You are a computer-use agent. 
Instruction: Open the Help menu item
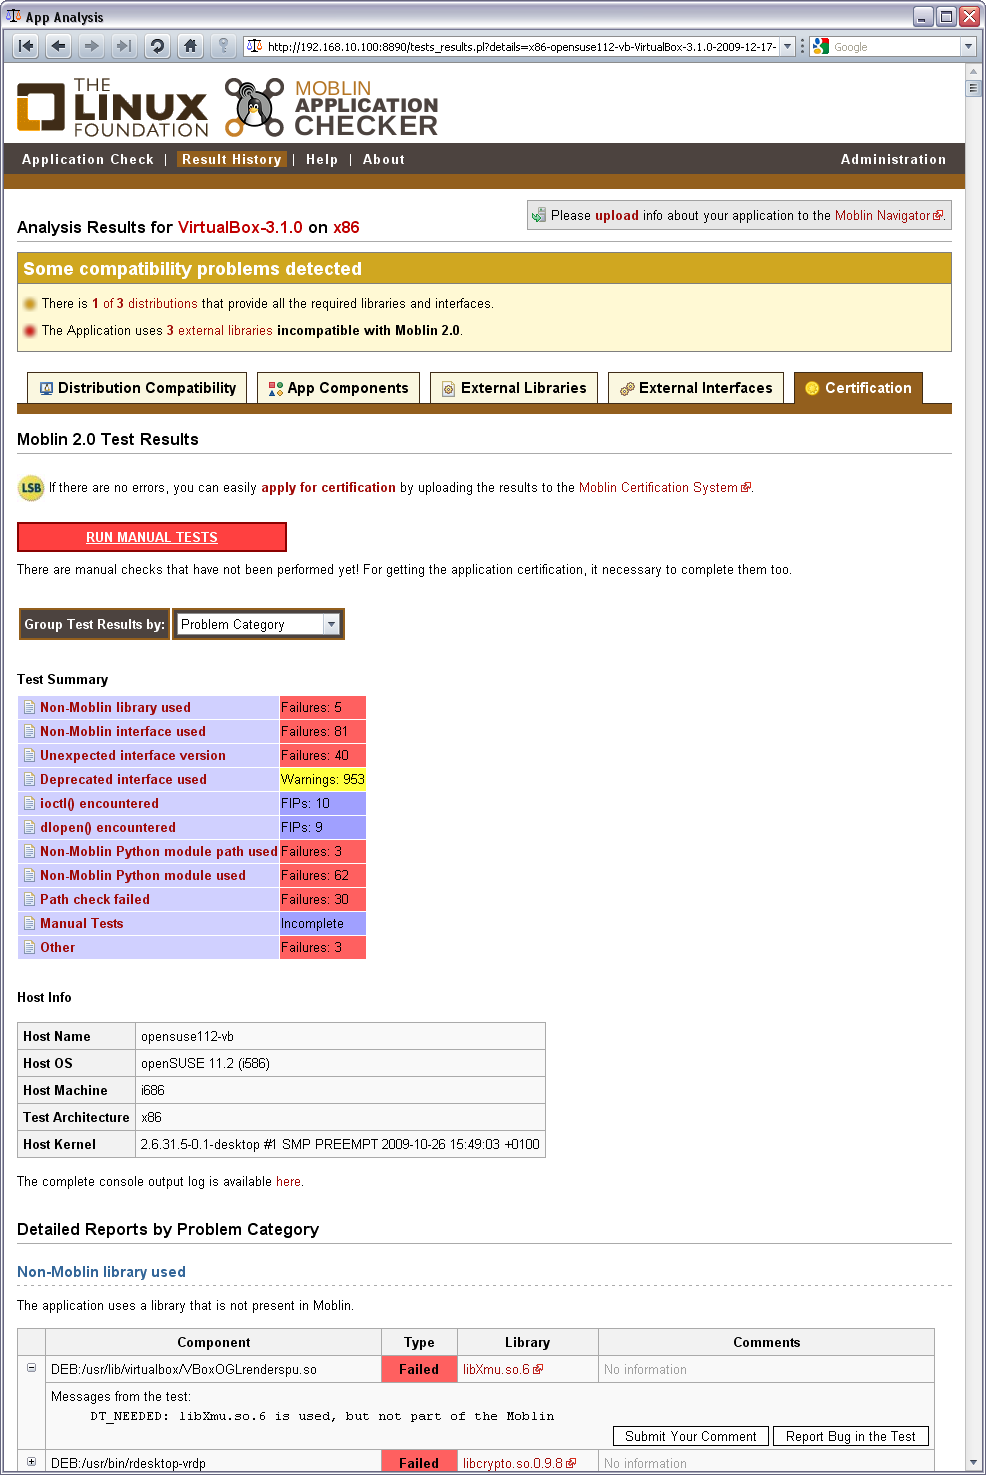point(322,159)
